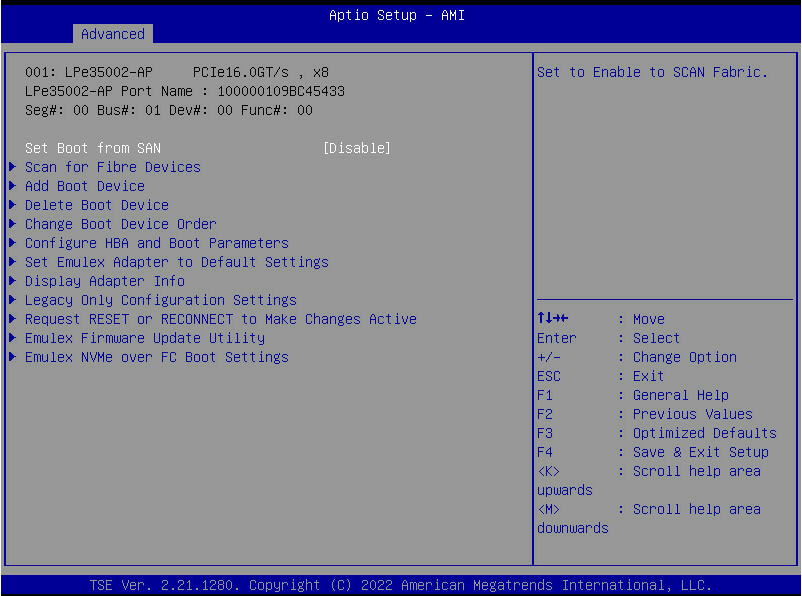Expand the Emulex NVMe over FC Boot Settings arrow
Viewport: 802px width, 596px height.
(x=13, y=357)
